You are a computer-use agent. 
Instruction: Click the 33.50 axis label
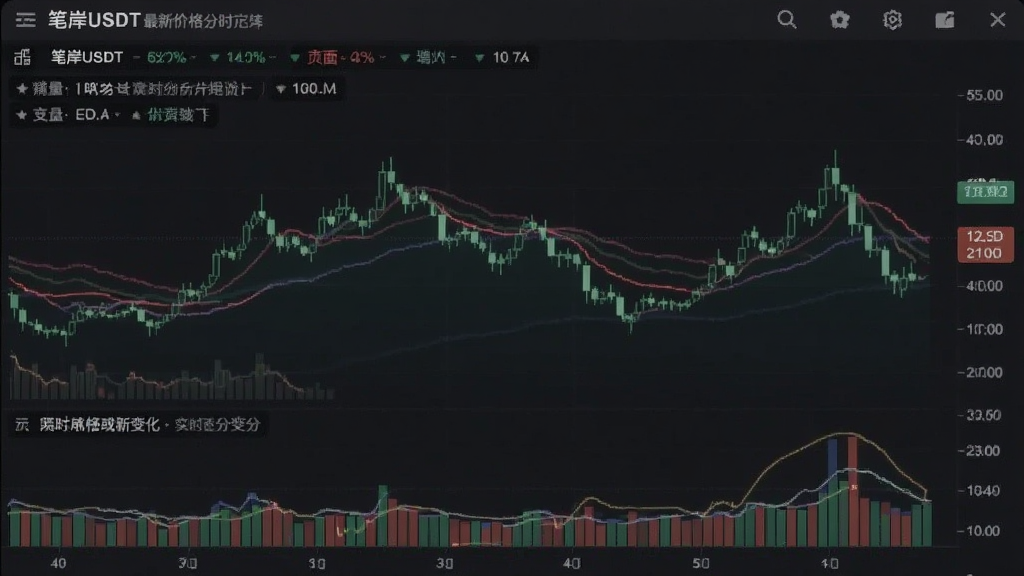point(983,415)
